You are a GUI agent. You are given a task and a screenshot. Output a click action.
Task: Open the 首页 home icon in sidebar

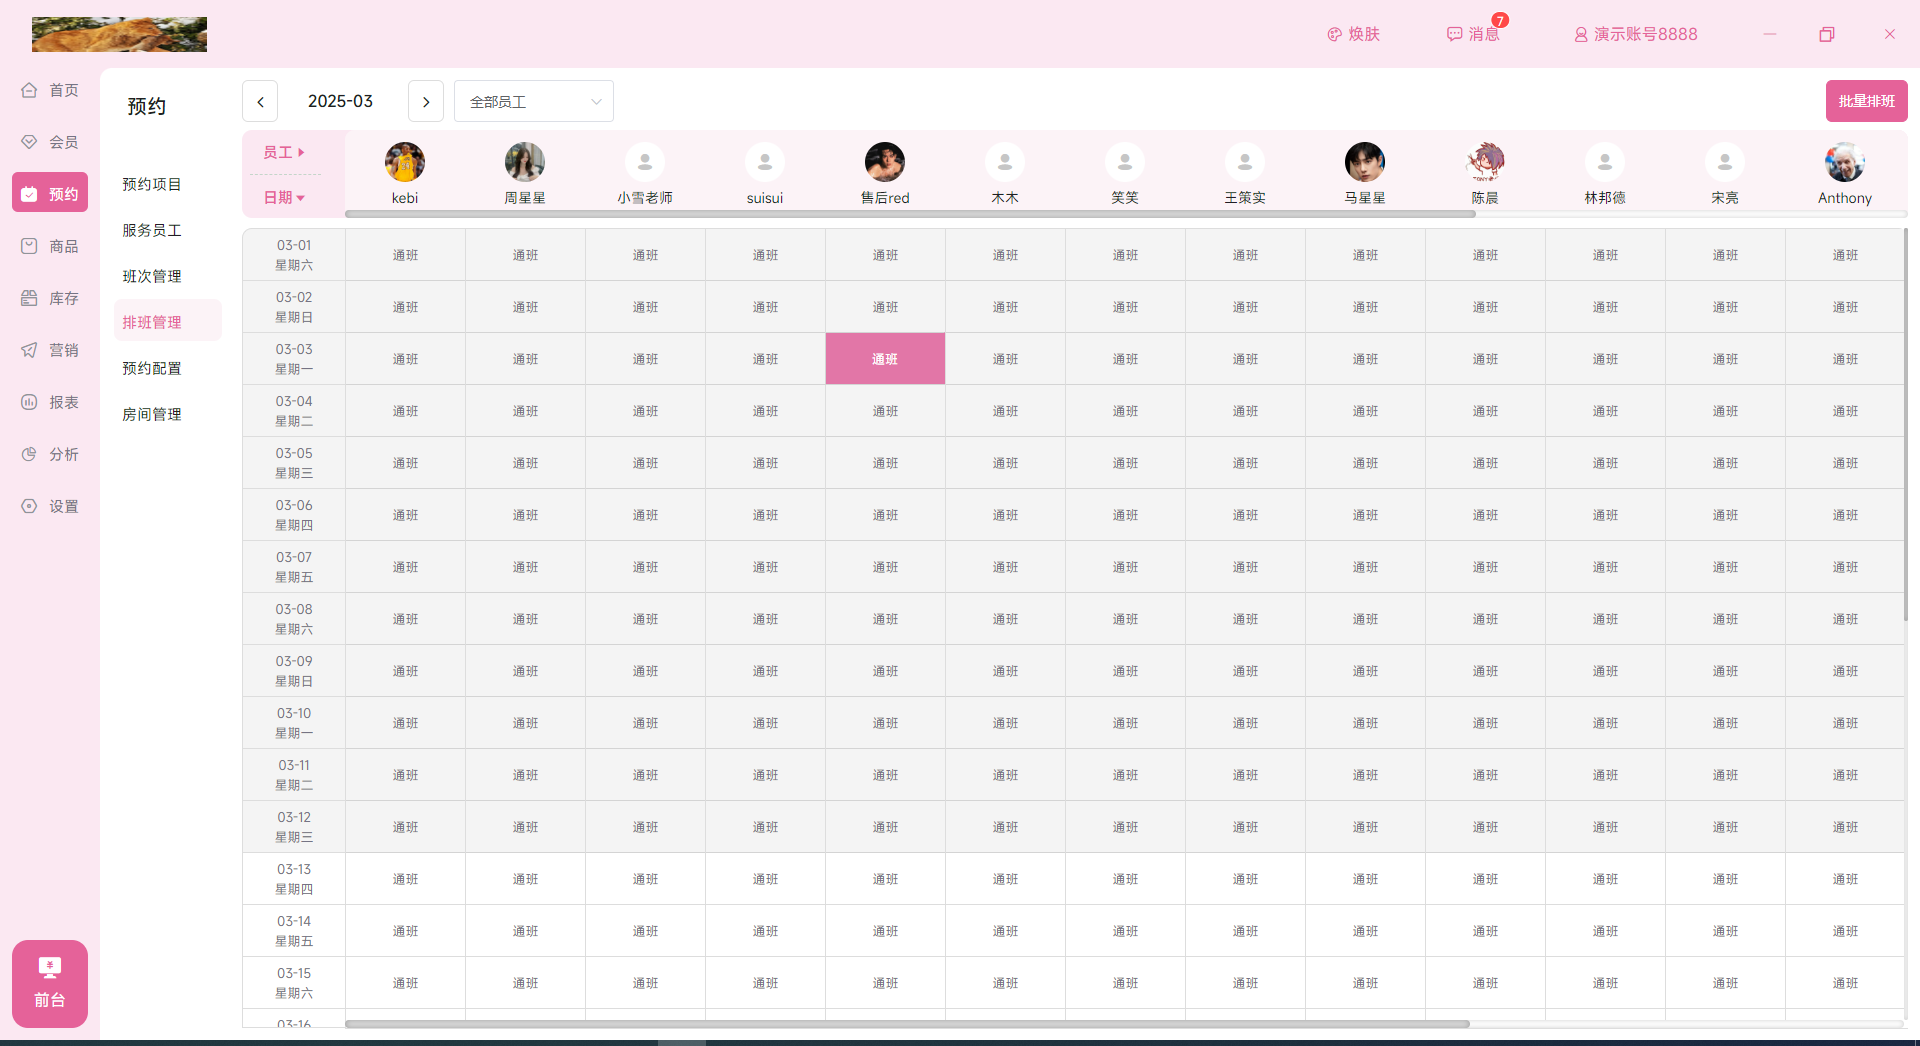pyautogui.click(x=29, y=90)
